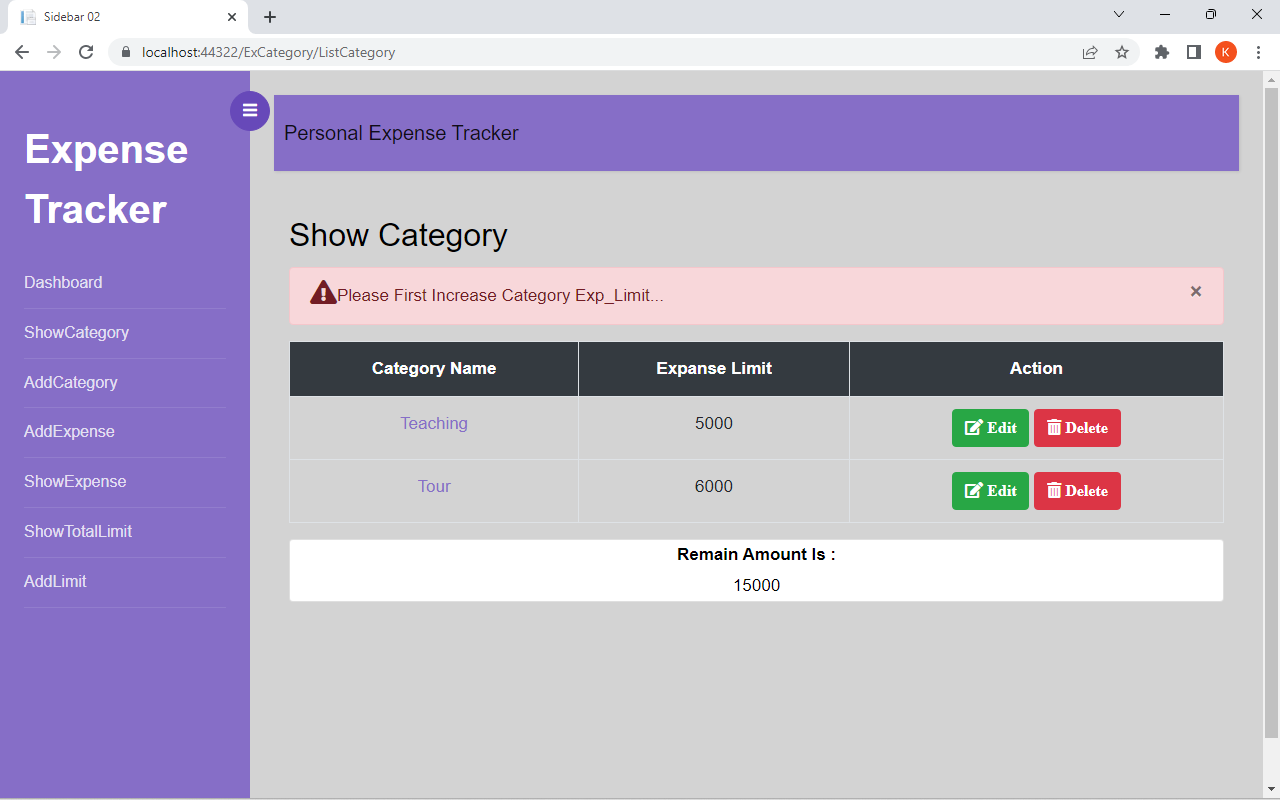The width and height of the screenshot is (1280, 800).
Task: Click the Category Name column header
Action: (434, 368)
